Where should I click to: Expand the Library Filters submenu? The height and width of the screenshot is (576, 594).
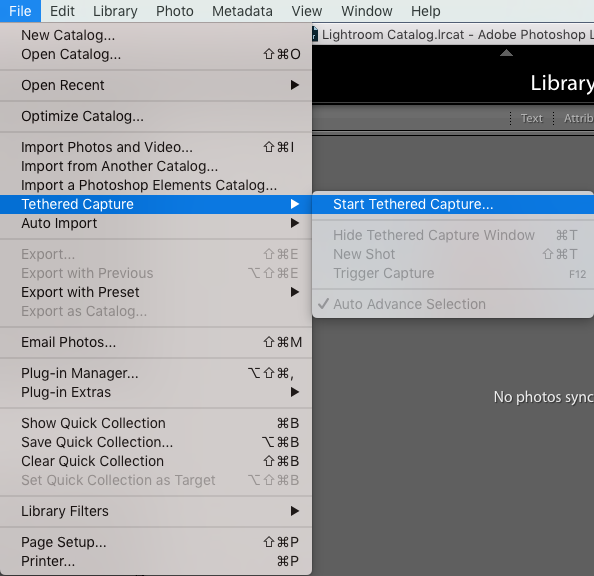click(156, 511)
